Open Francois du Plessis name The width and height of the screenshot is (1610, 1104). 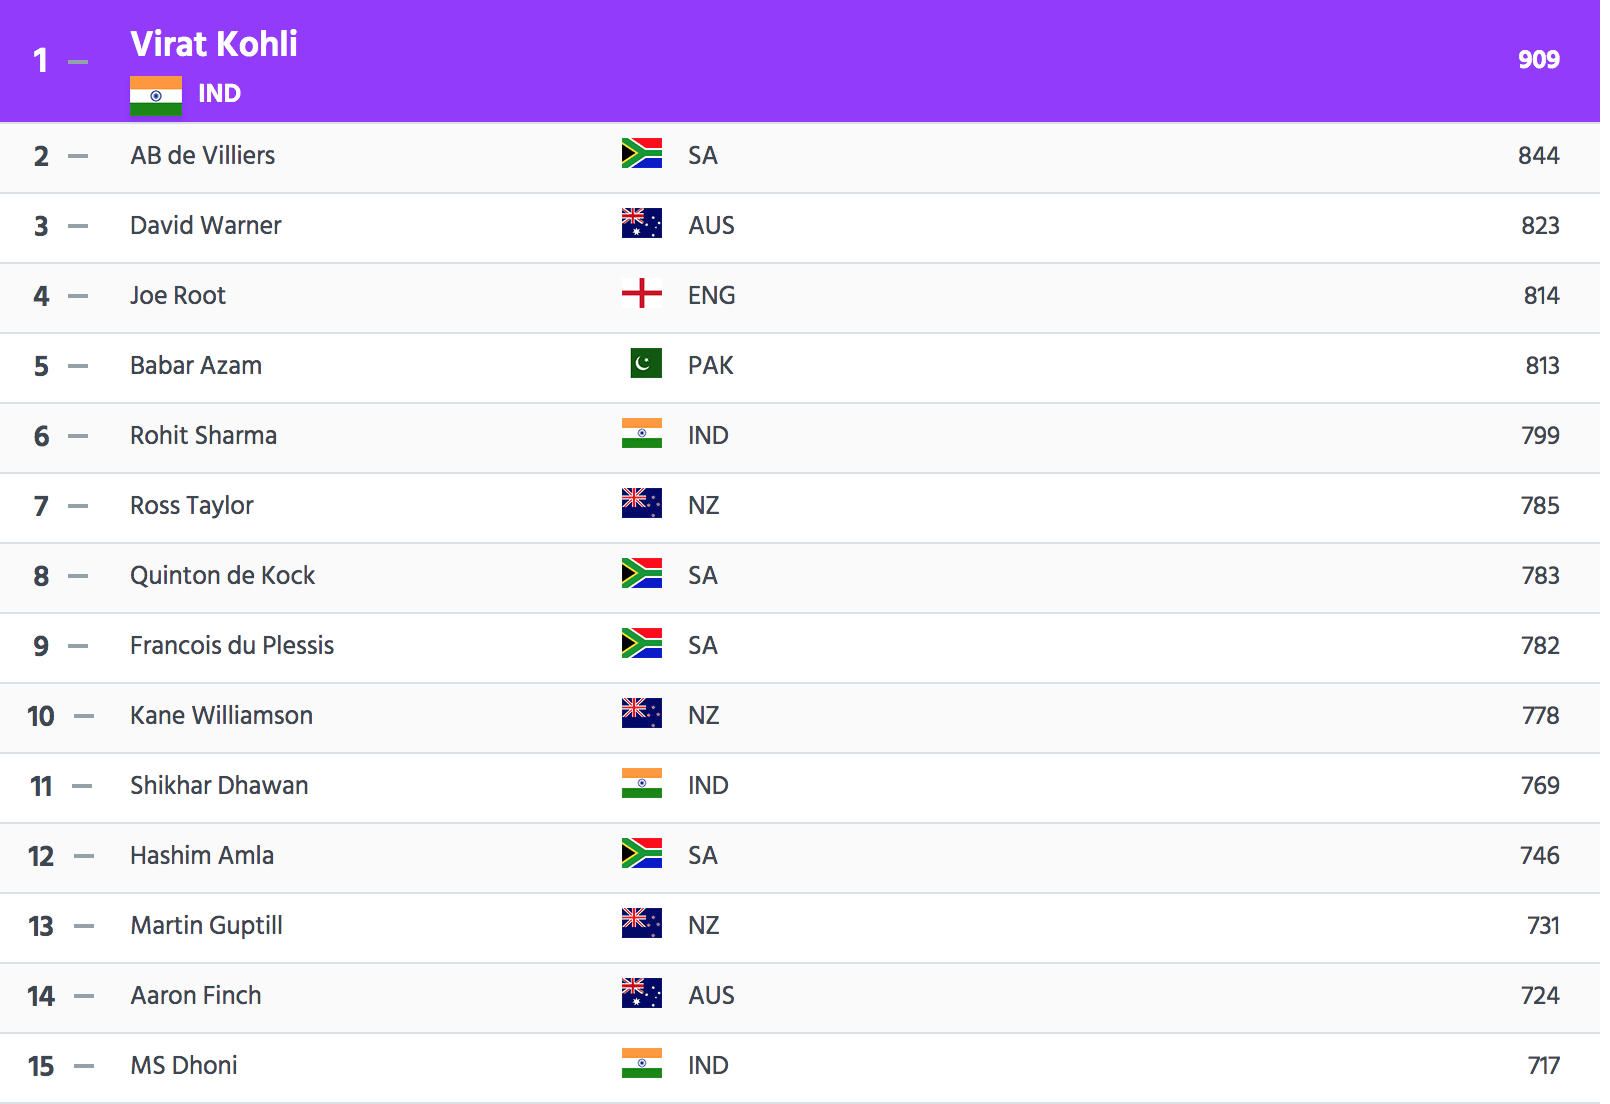point(232,645)
